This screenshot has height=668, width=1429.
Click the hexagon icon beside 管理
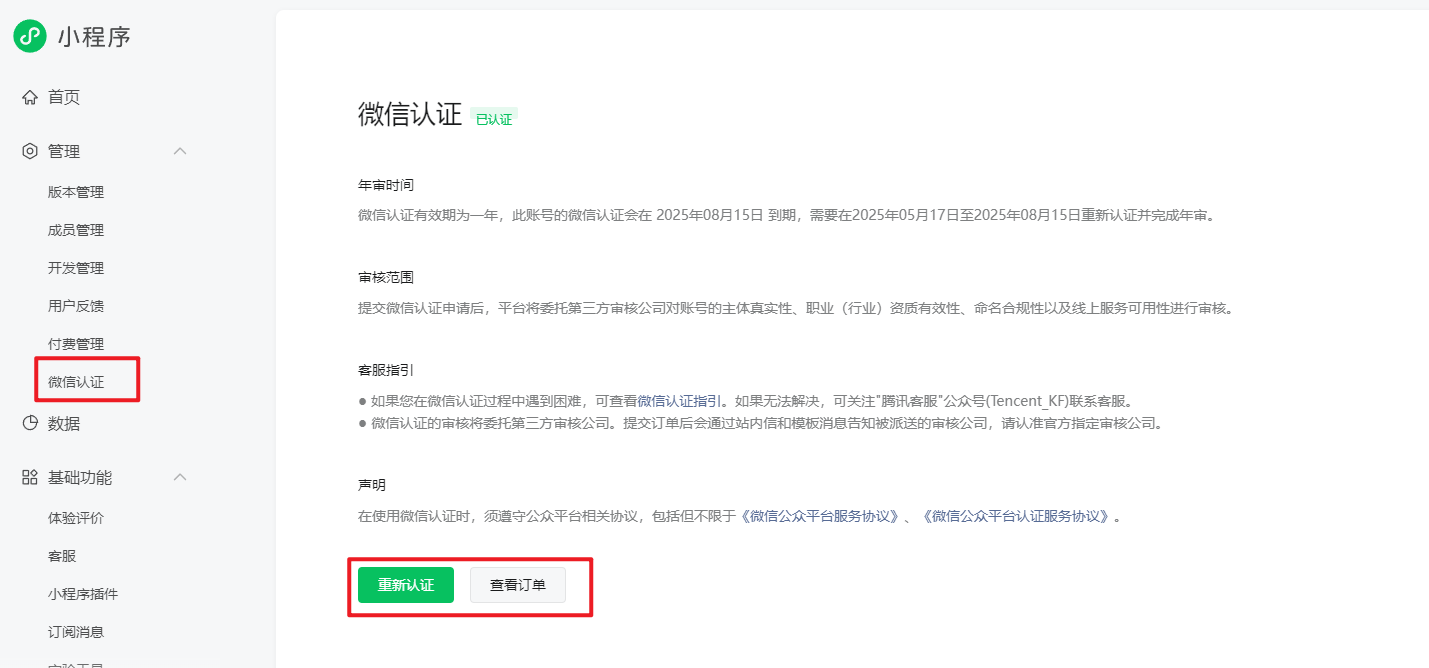pos(30,151)
